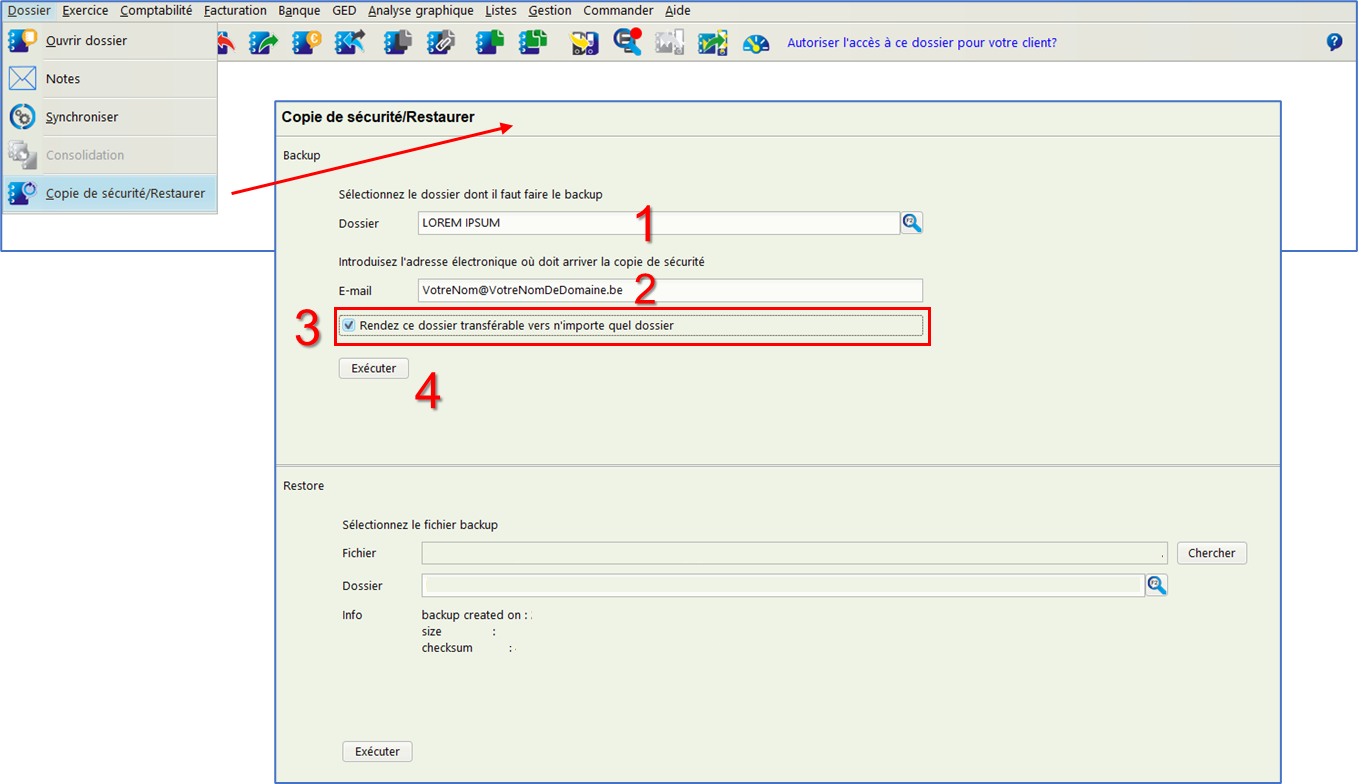1358x784 pixels.
Task: Click the notebook icon with single green document
Action: point(489,42)
